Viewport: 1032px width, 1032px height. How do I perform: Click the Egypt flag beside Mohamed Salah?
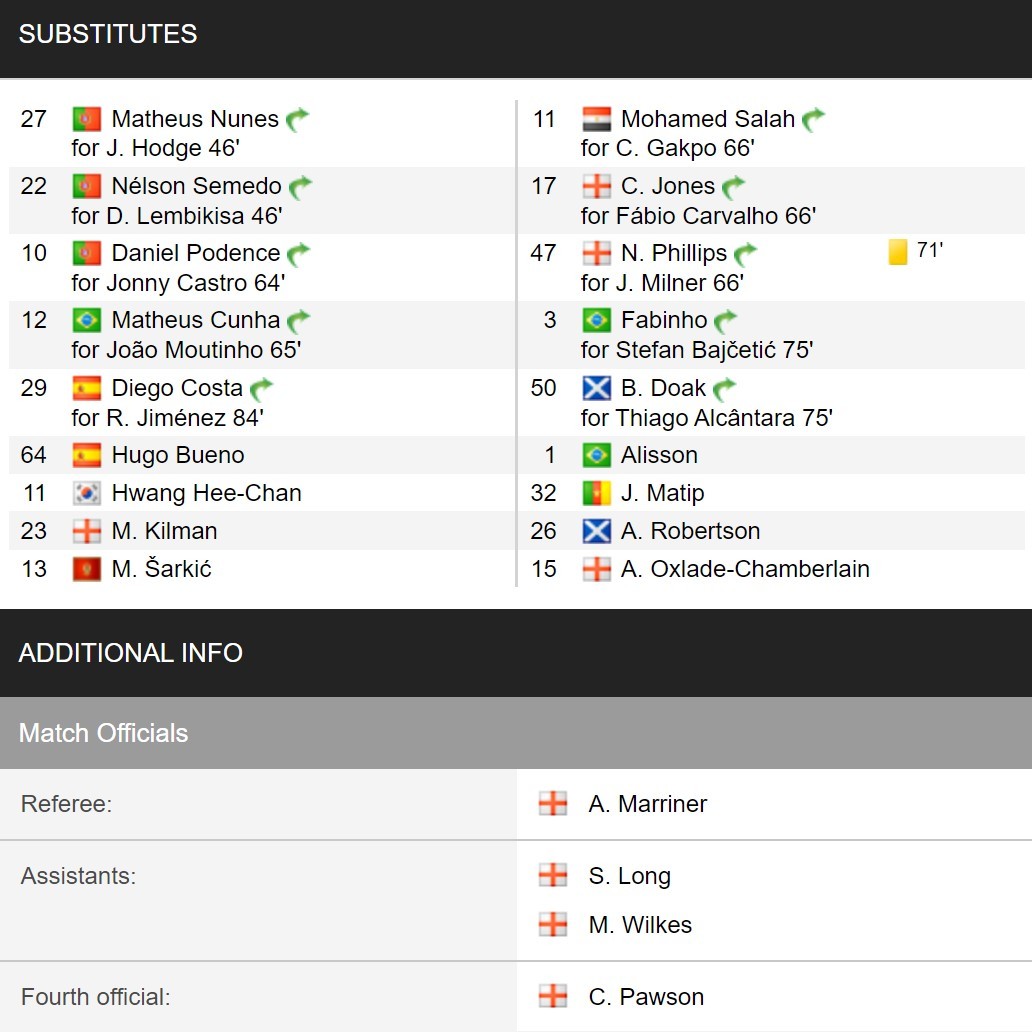596,119
